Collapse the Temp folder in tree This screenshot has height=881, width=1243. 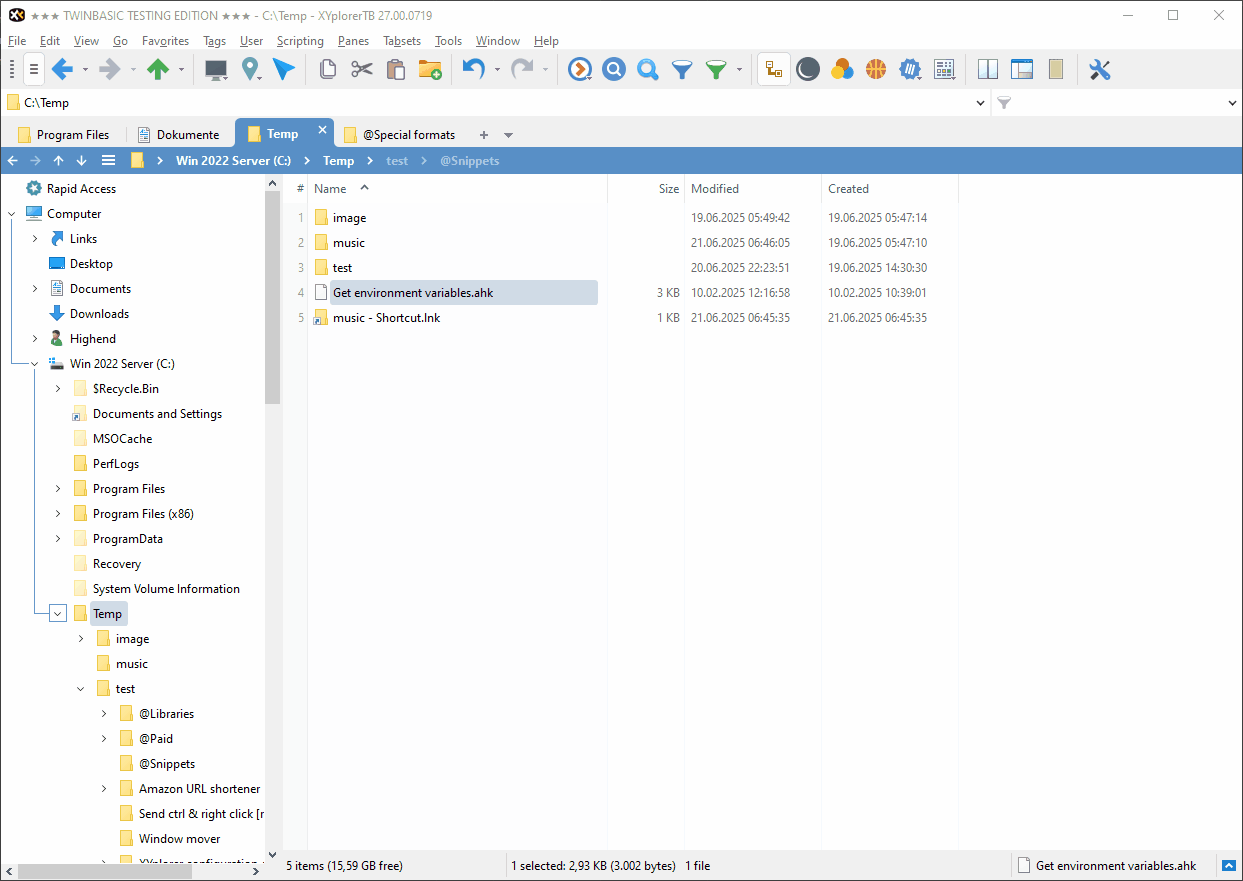coord(58,614)
